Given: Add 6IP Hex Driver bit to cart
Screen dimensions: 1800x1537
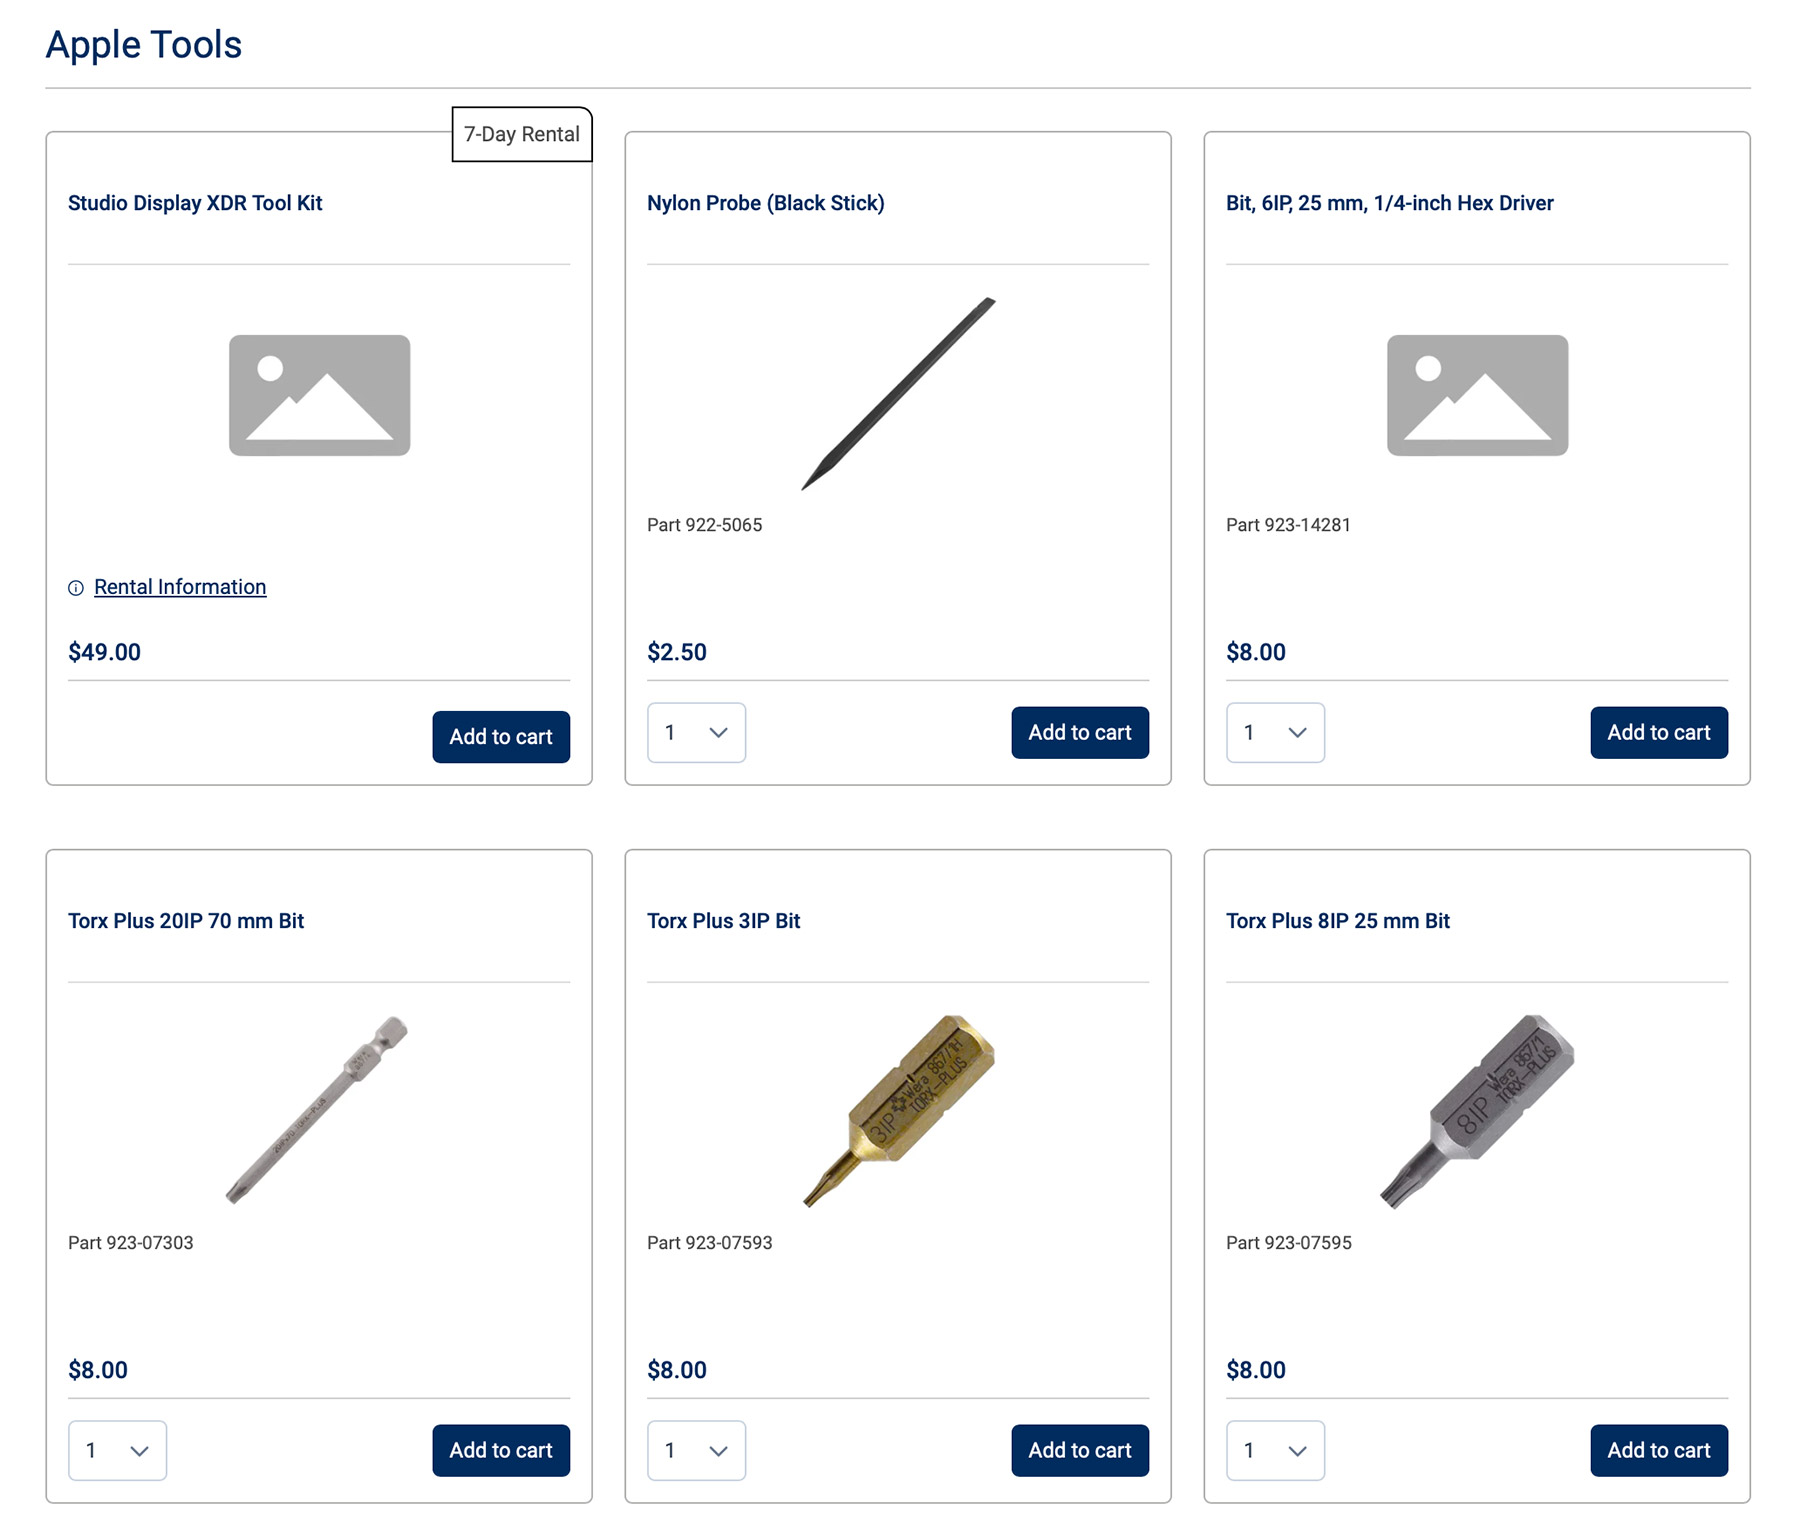Looking at the screenshot, I should pos(1659,733).
